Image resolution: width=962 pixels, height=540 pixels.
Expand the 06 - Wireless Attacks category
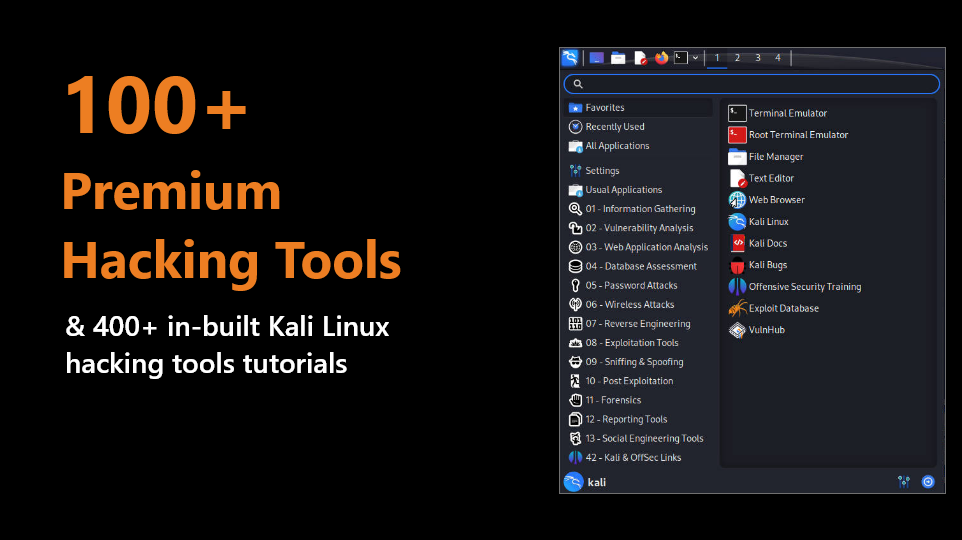coord(629,305)
